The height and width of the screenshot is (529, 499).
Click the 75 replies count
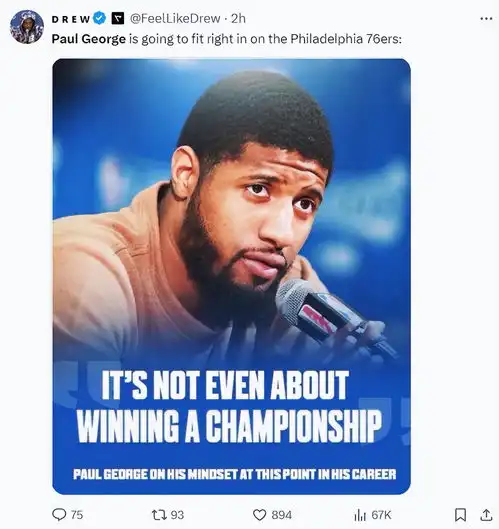77,515
